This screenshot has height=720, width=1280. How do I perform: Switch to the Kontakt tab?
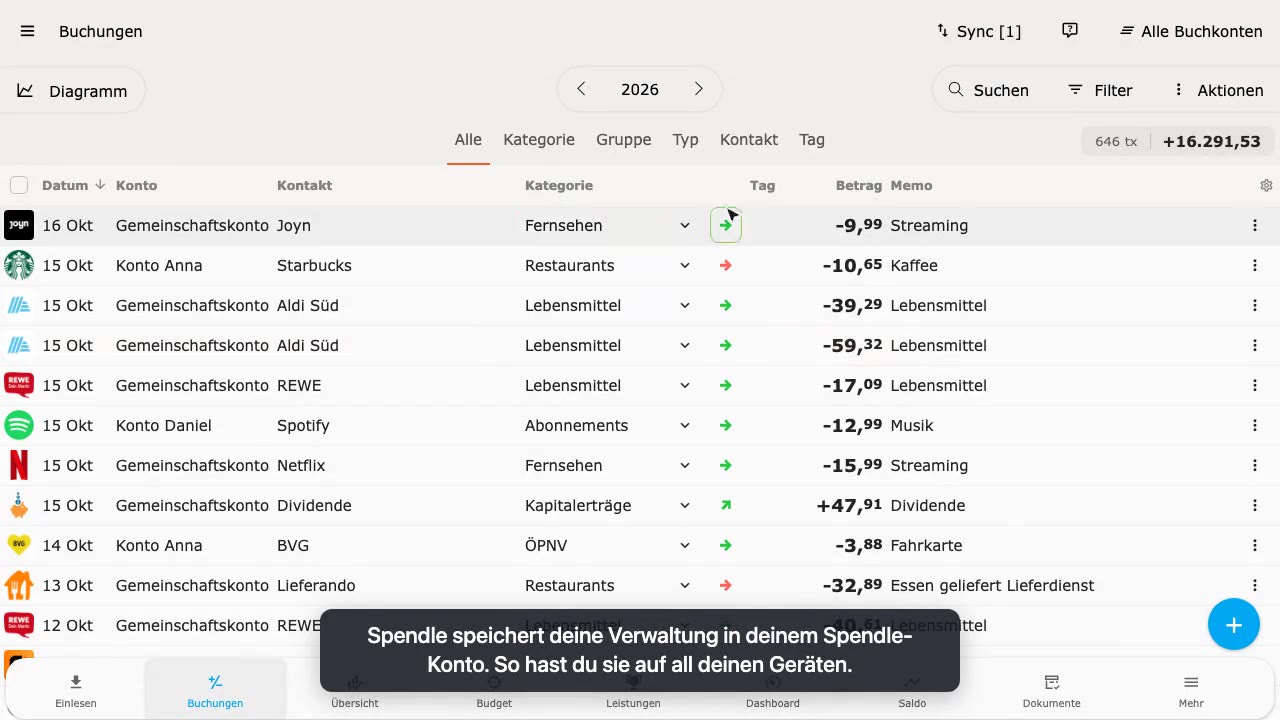tap(749, 140)
